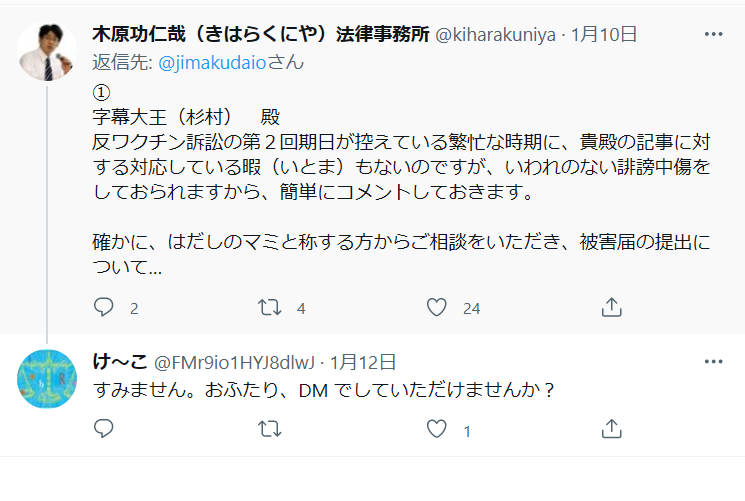The image size is (745, 501).
Task: Retweet the 木原功仁哉 law office tweet
Action: (270, 307)
